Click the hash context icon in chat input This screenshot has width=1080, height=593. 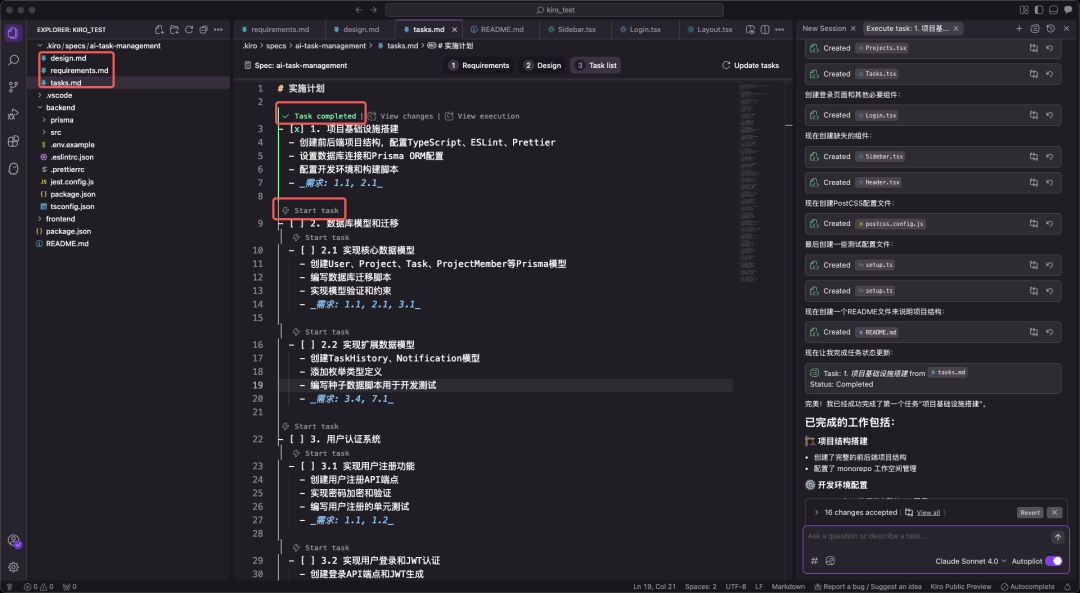(x=814, y=561)
